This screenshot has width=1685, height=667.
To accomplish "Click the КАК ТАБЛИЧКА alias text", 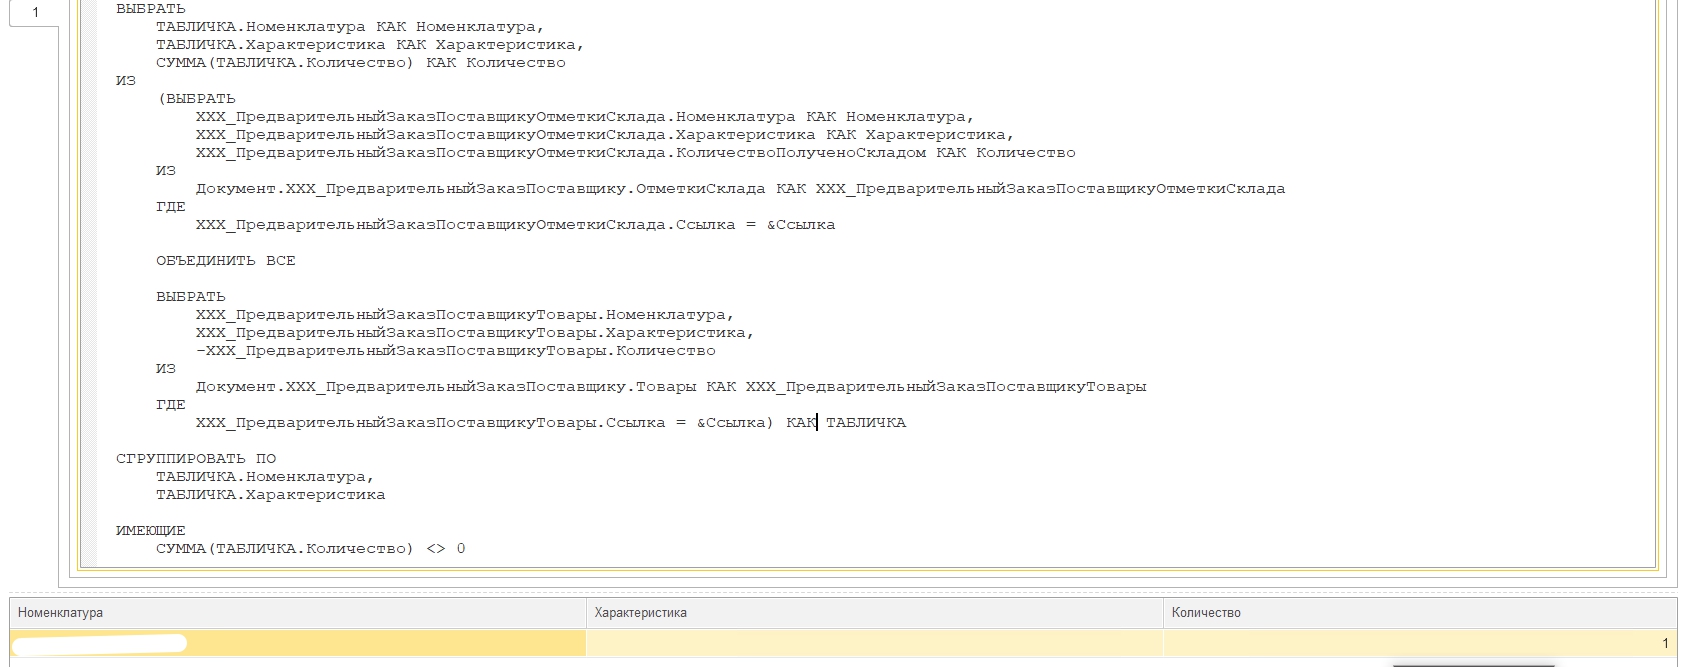I will pyautogui.click(x=845, y=423).
